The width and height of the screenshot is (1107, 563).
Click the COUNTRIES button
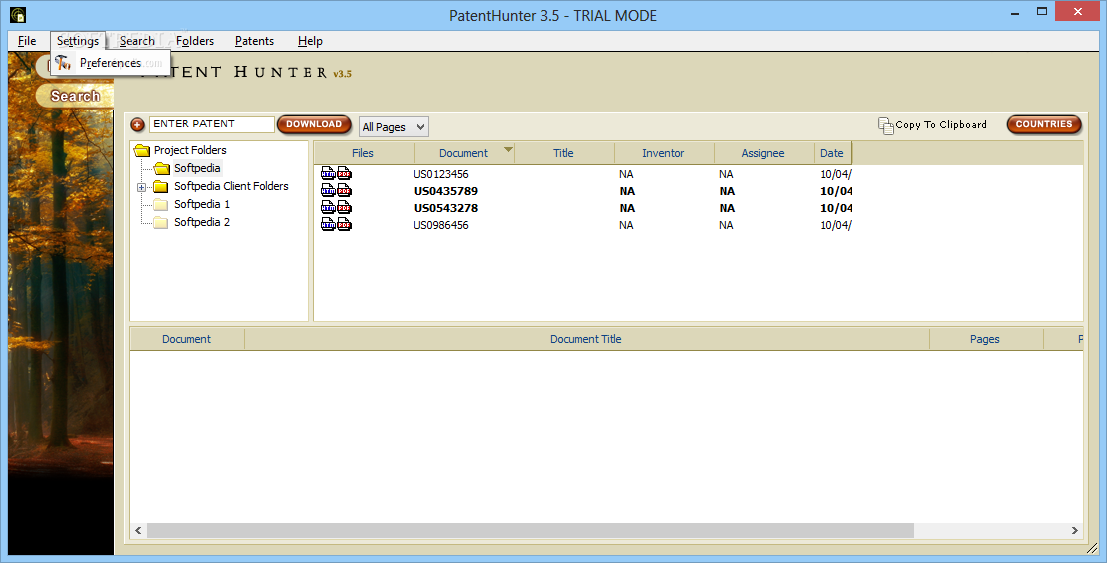[1044, 124]
